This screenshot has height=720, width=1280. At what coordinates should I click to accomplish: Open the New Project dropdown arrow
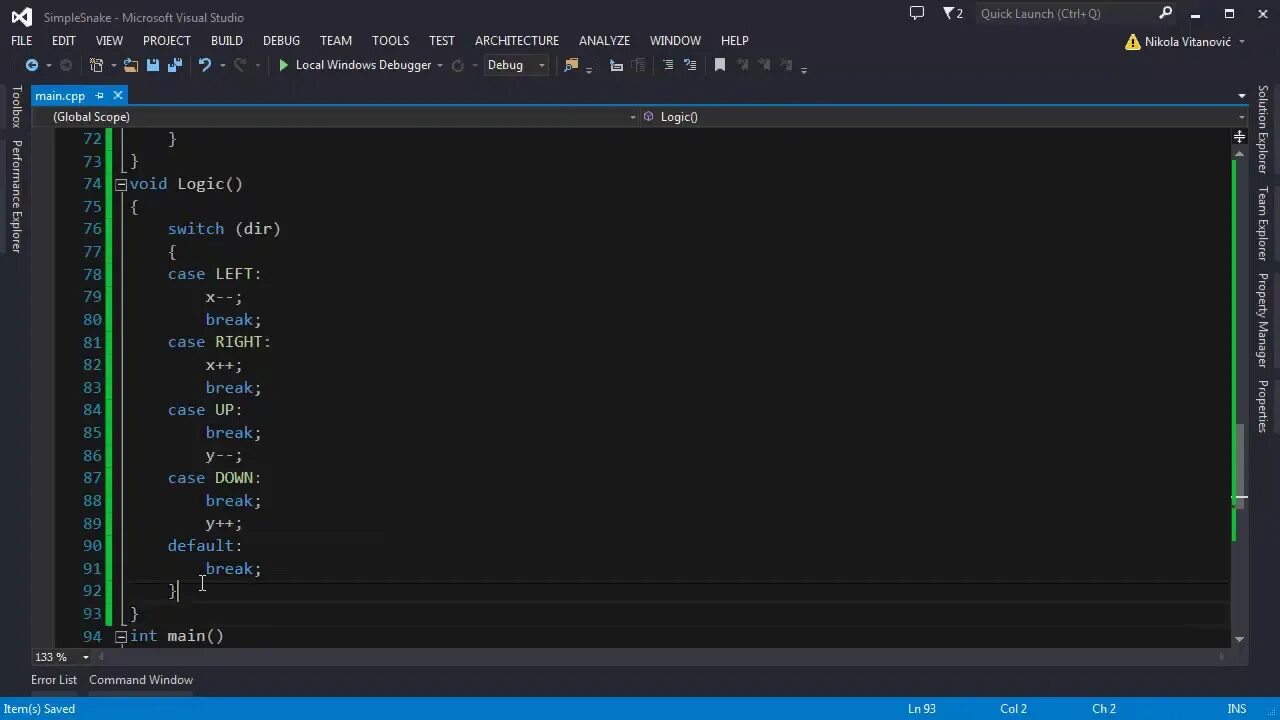pos(112,65)
